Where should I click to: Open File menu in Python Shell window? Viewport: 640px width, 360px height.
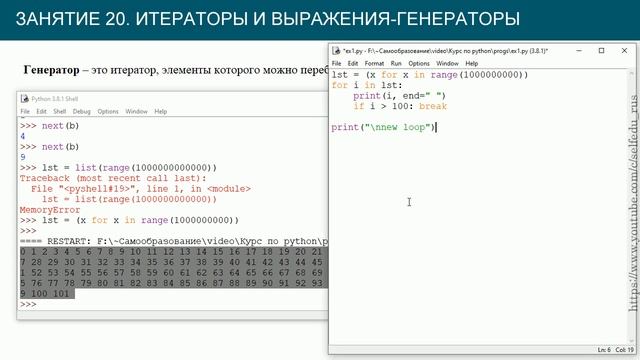[x=25, y=111]
